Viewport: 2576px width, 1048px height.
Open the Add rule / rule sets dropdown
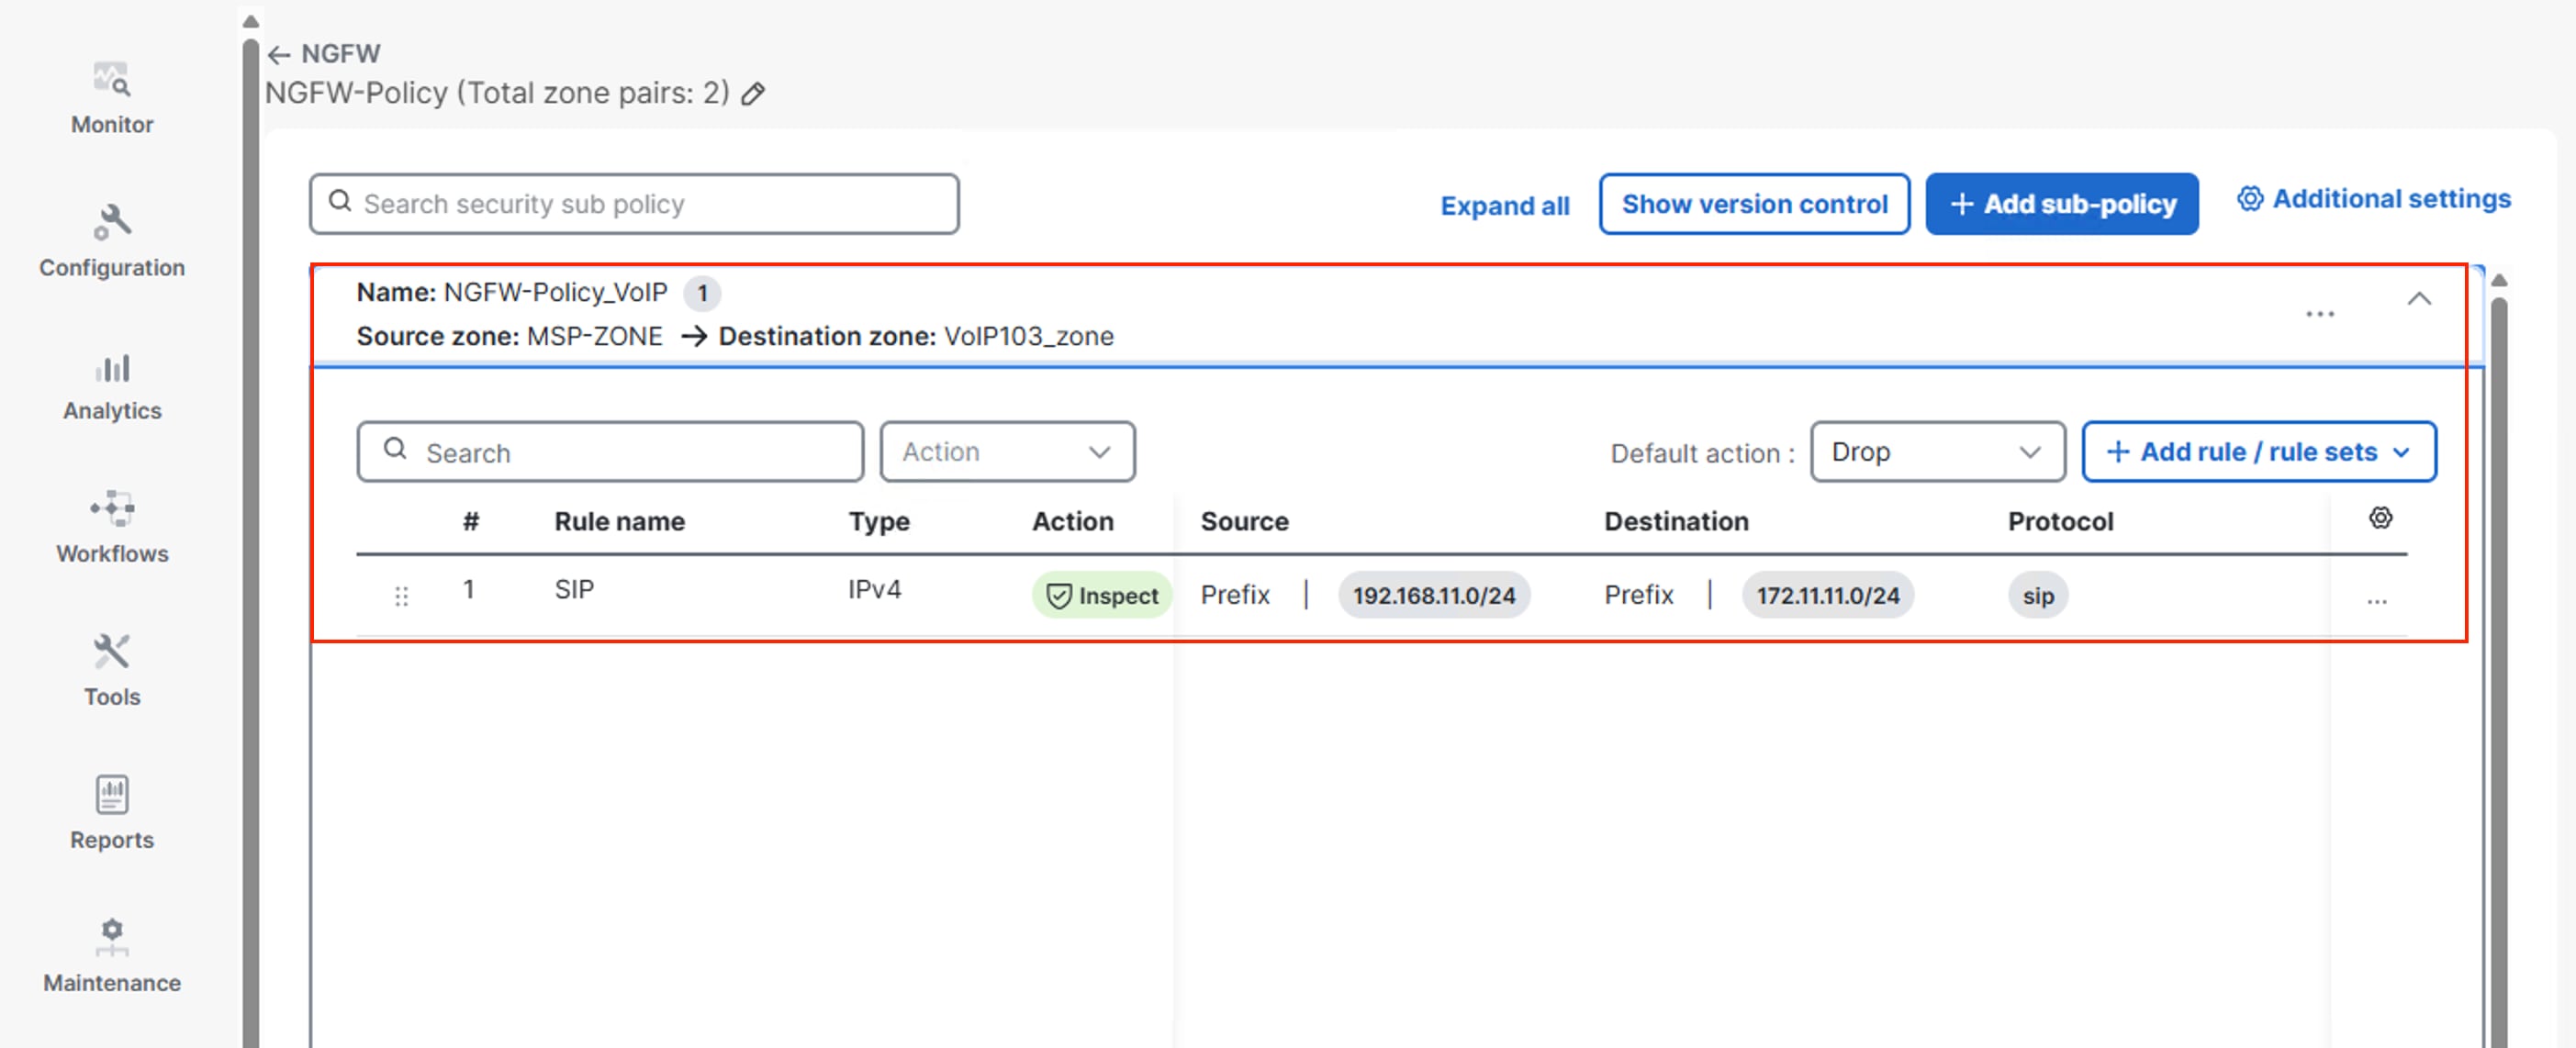pyautogui.click(x=2258, y=452)
